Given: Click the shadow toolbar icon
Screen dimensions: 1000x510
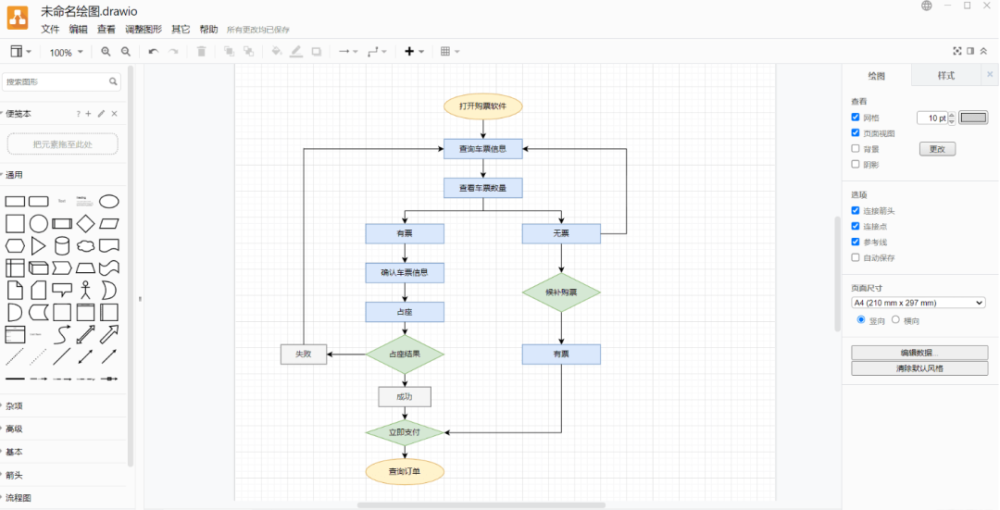Looking at the screenshot, I should click(x=316, y=52).
